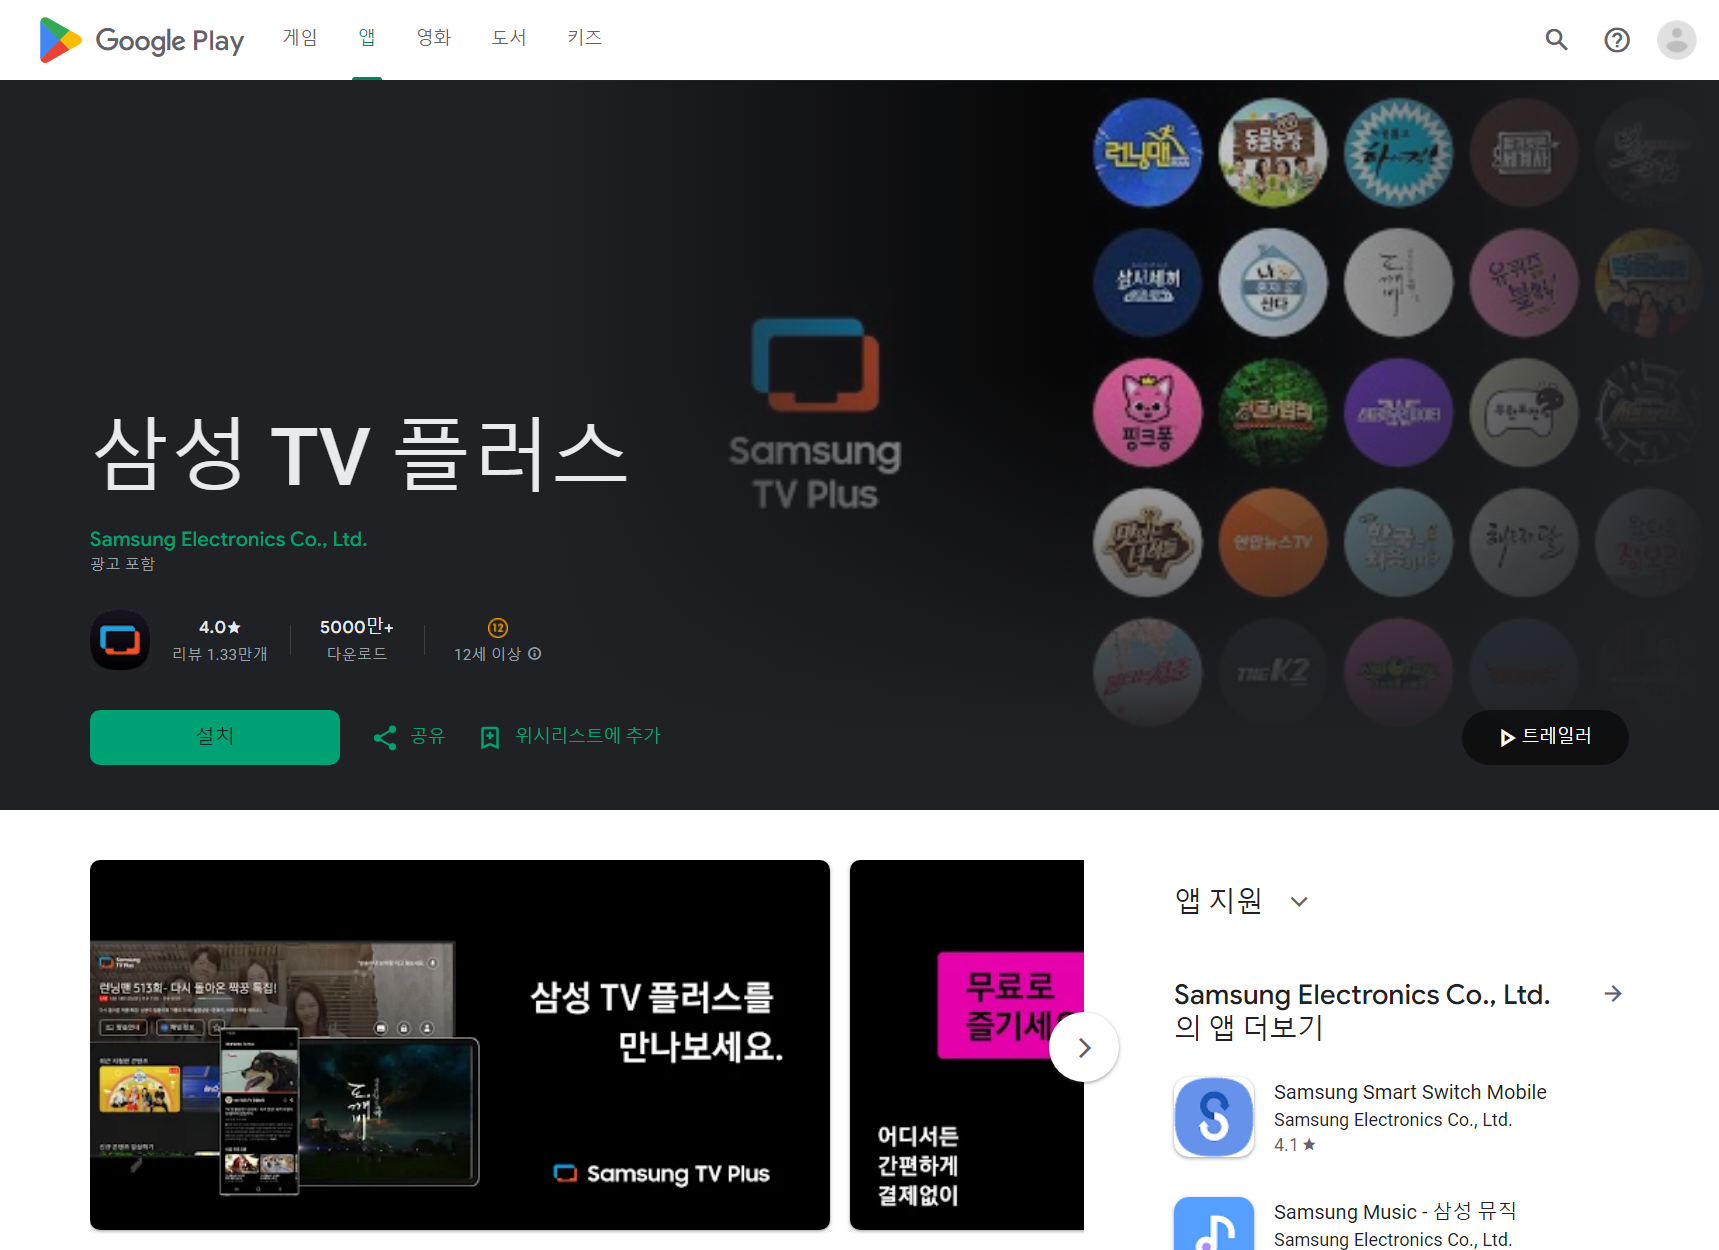Viewport: 1719px width, 1250px height.
Task: Click the help question mark icon
Action: tap(1617, 39)
